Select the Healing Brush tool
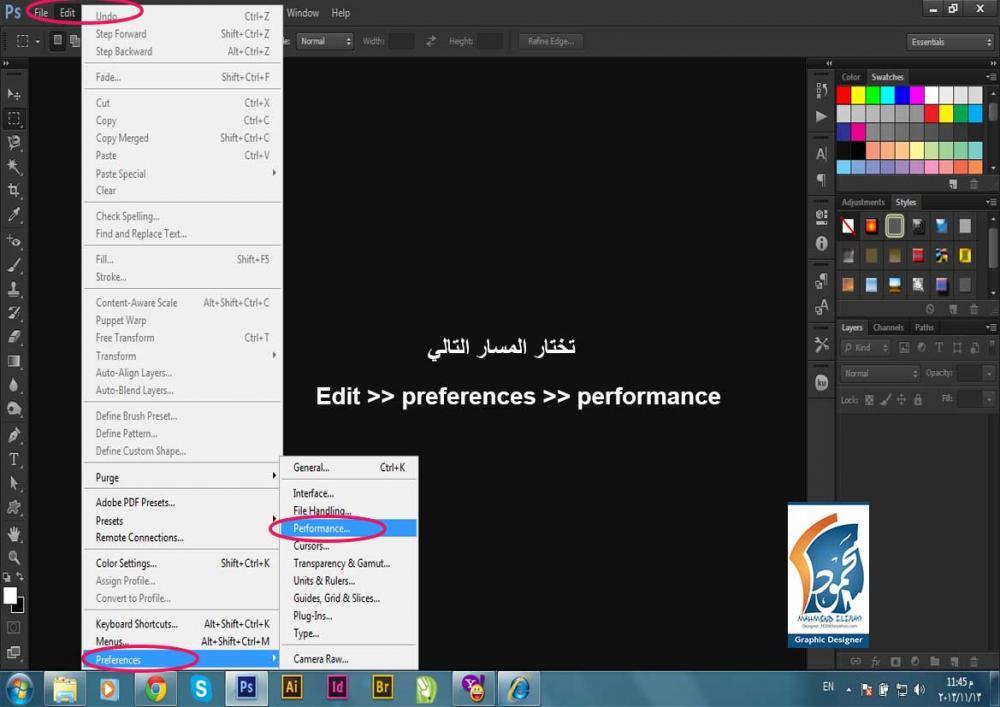 click(13, 240)
